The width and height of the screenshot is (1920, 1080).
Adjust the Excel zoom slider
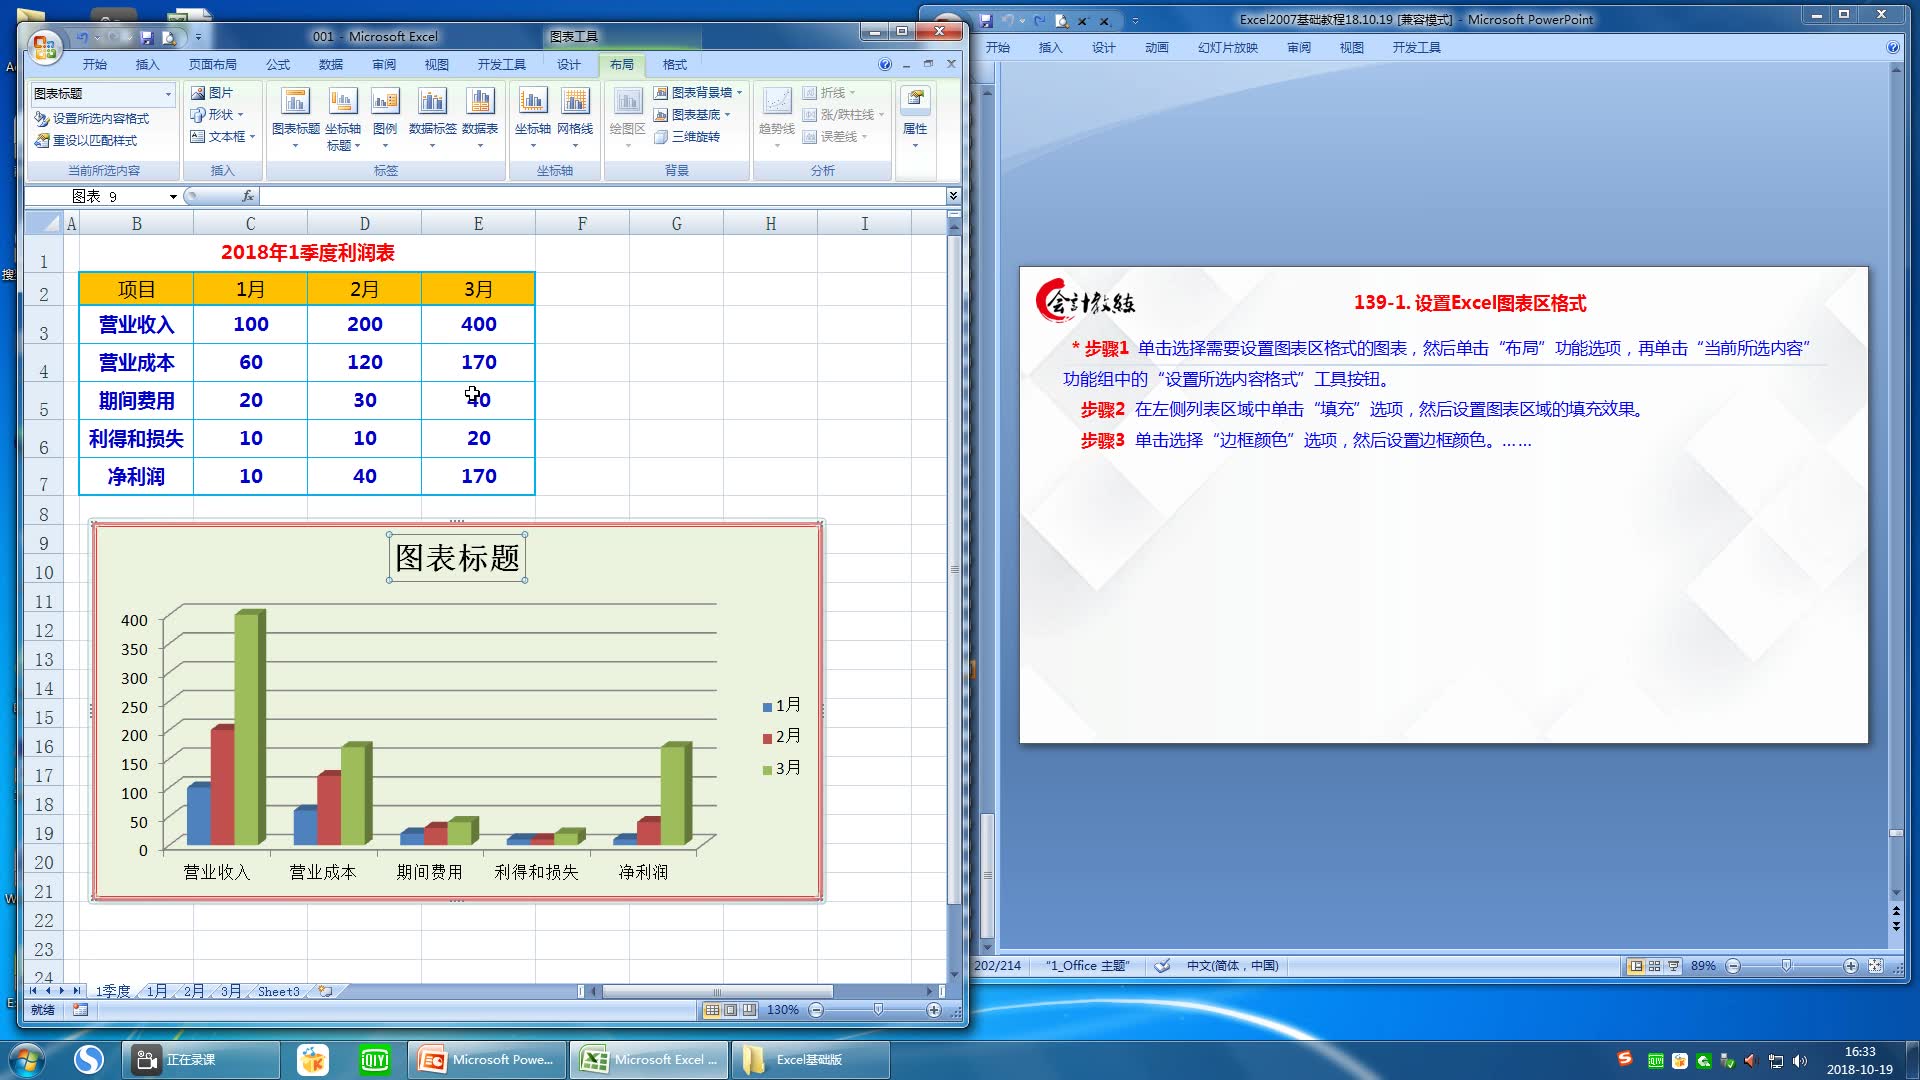(x=878, y=1010)
